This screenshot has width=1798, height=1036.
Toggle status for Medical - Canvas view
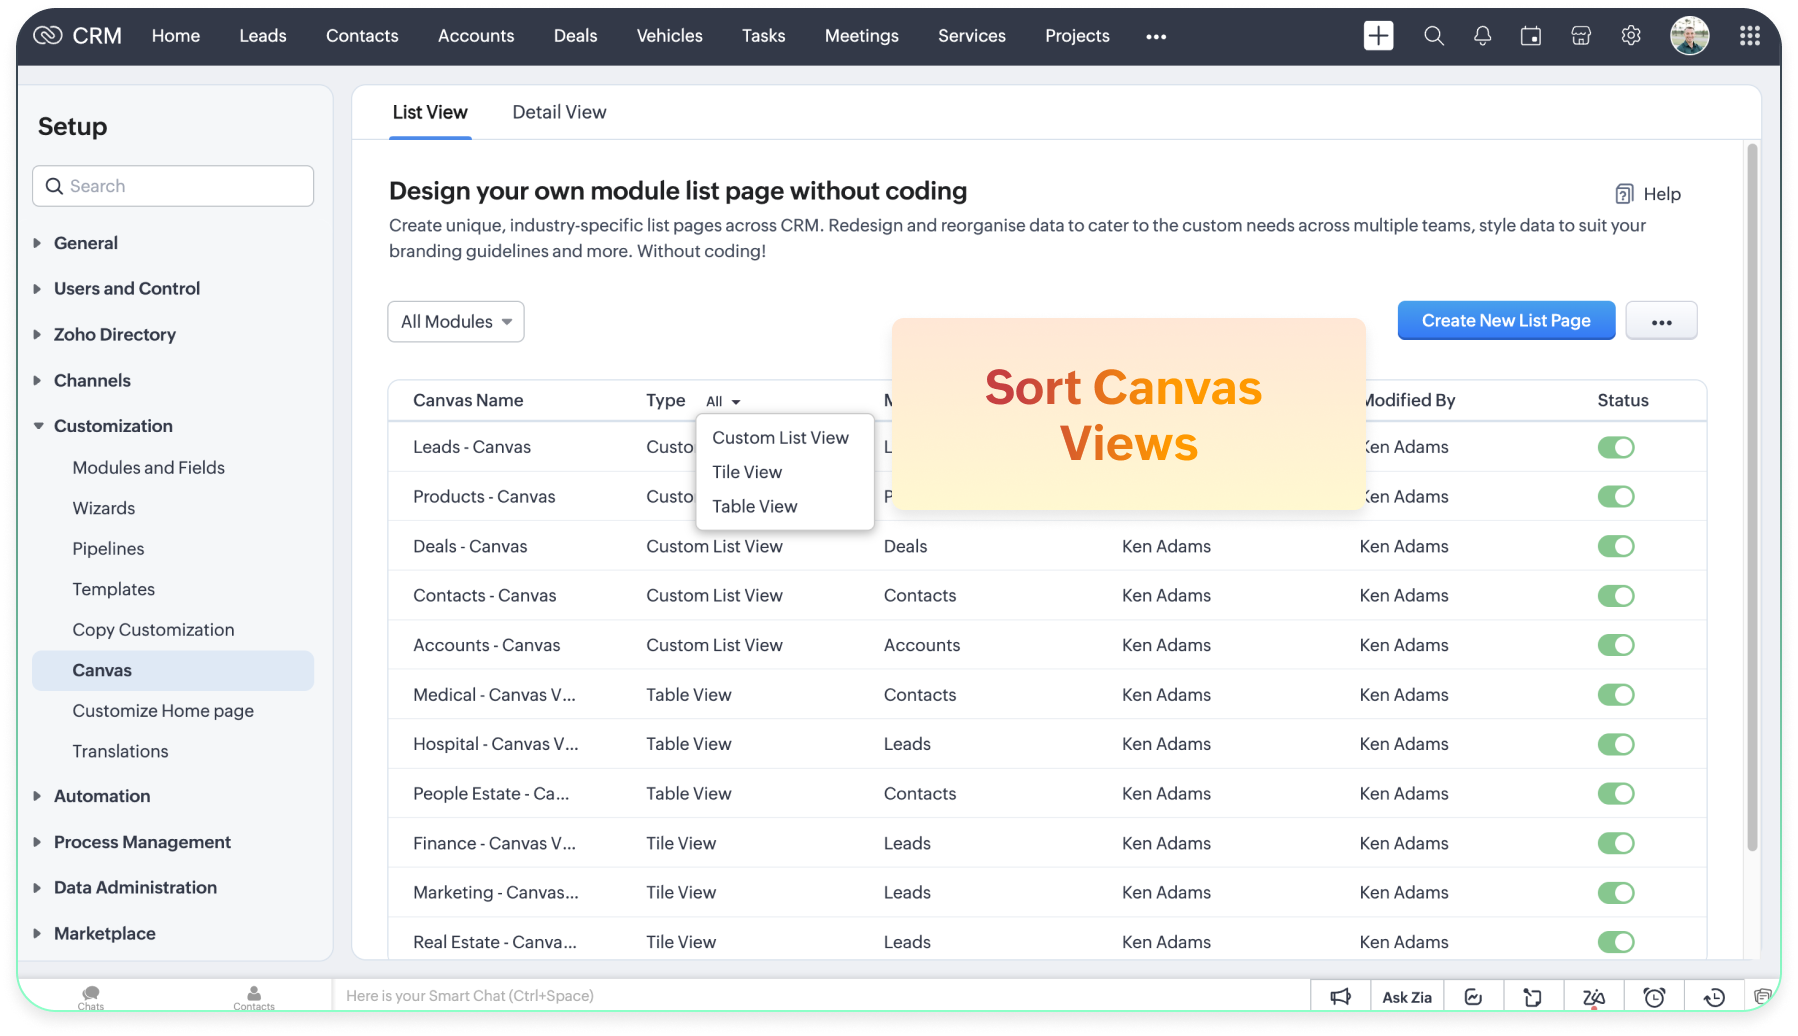1615,695
